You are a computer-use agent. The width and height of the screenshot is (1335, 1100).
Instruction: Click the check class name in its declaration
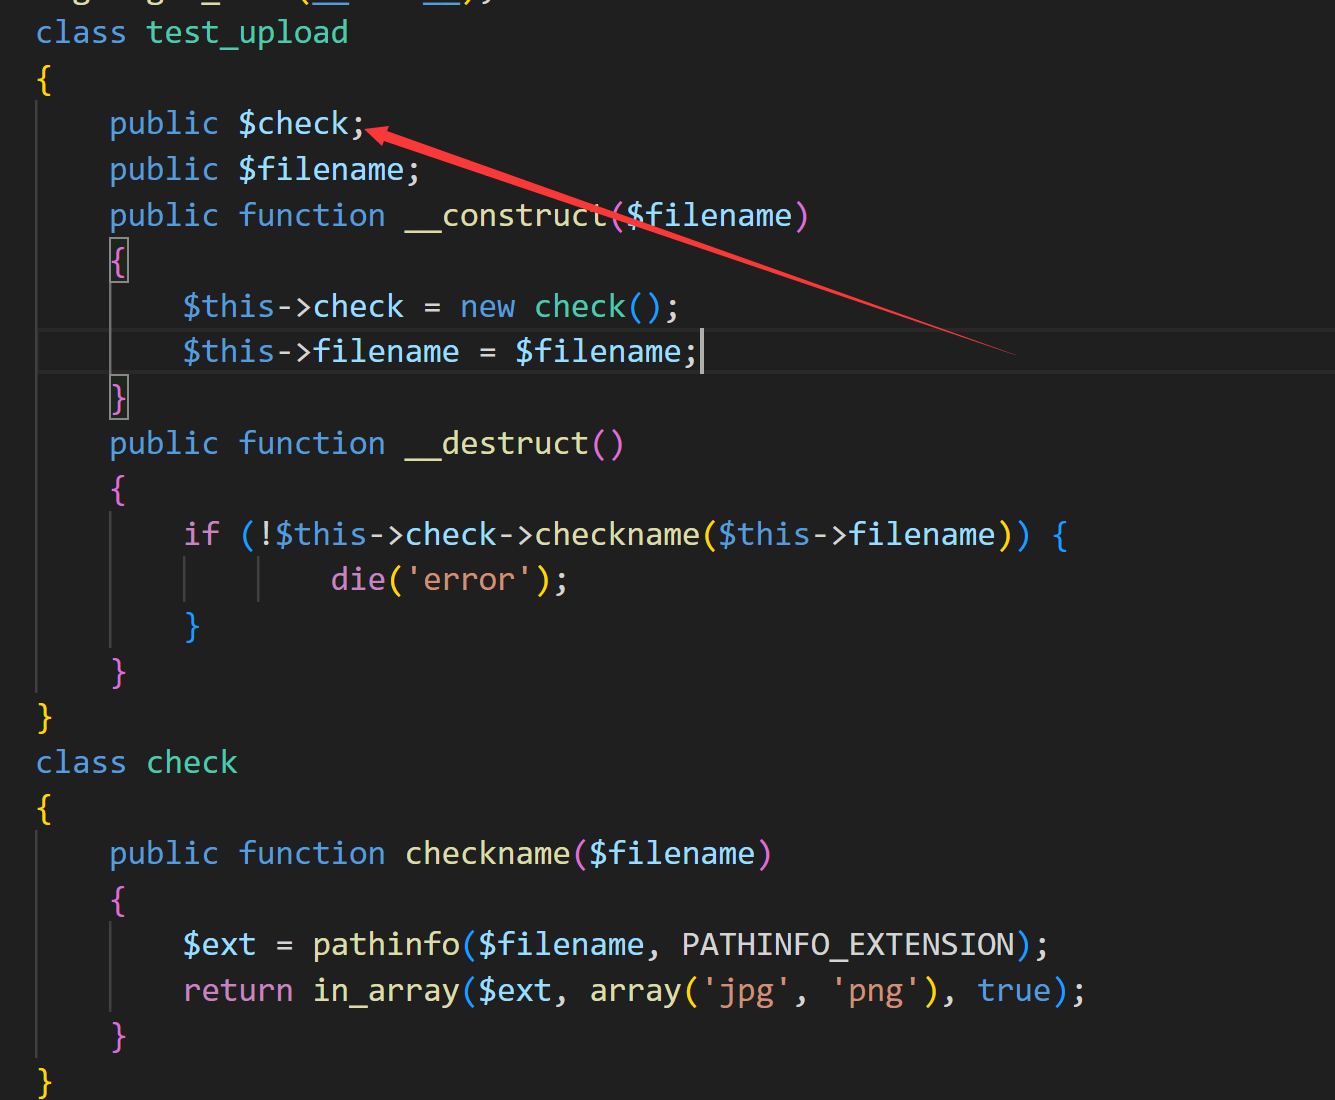pos(192,763)
